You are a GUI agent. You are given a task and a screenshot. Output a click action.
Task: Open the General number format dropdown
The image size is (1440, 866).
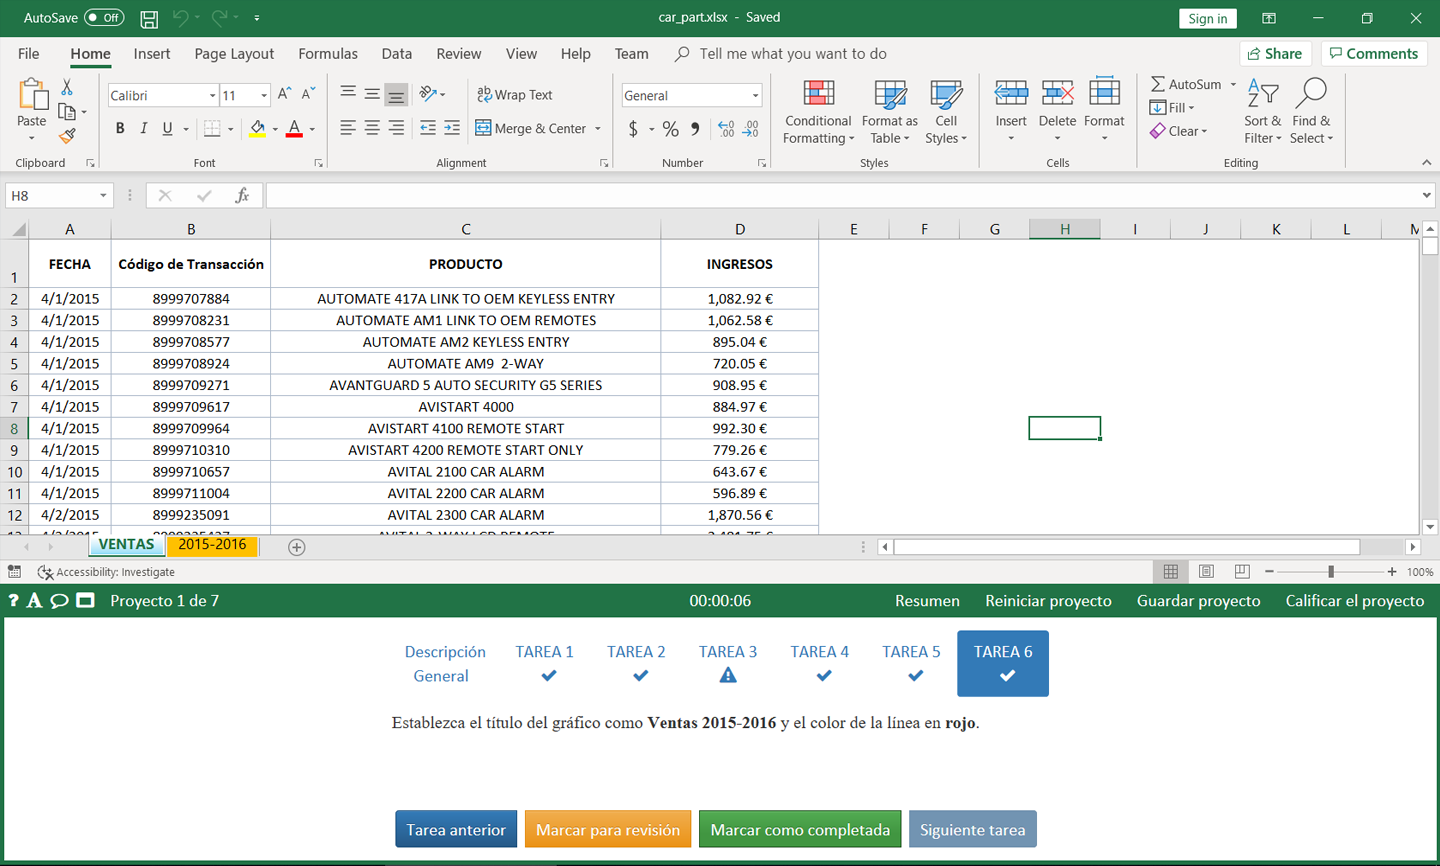click(755, 96)
